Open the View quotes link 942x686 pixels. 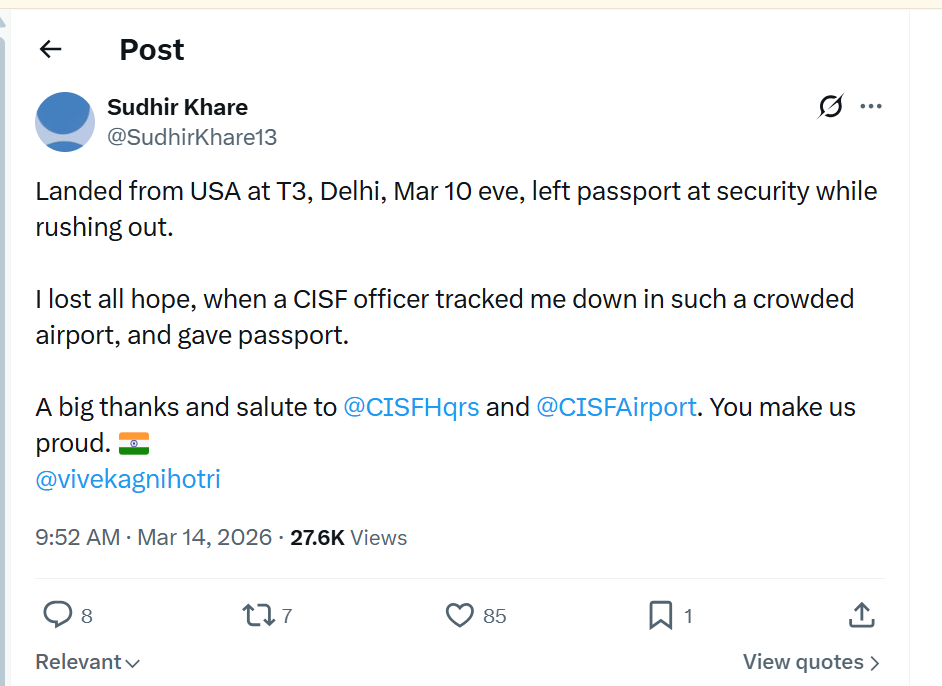click(811, 662)
